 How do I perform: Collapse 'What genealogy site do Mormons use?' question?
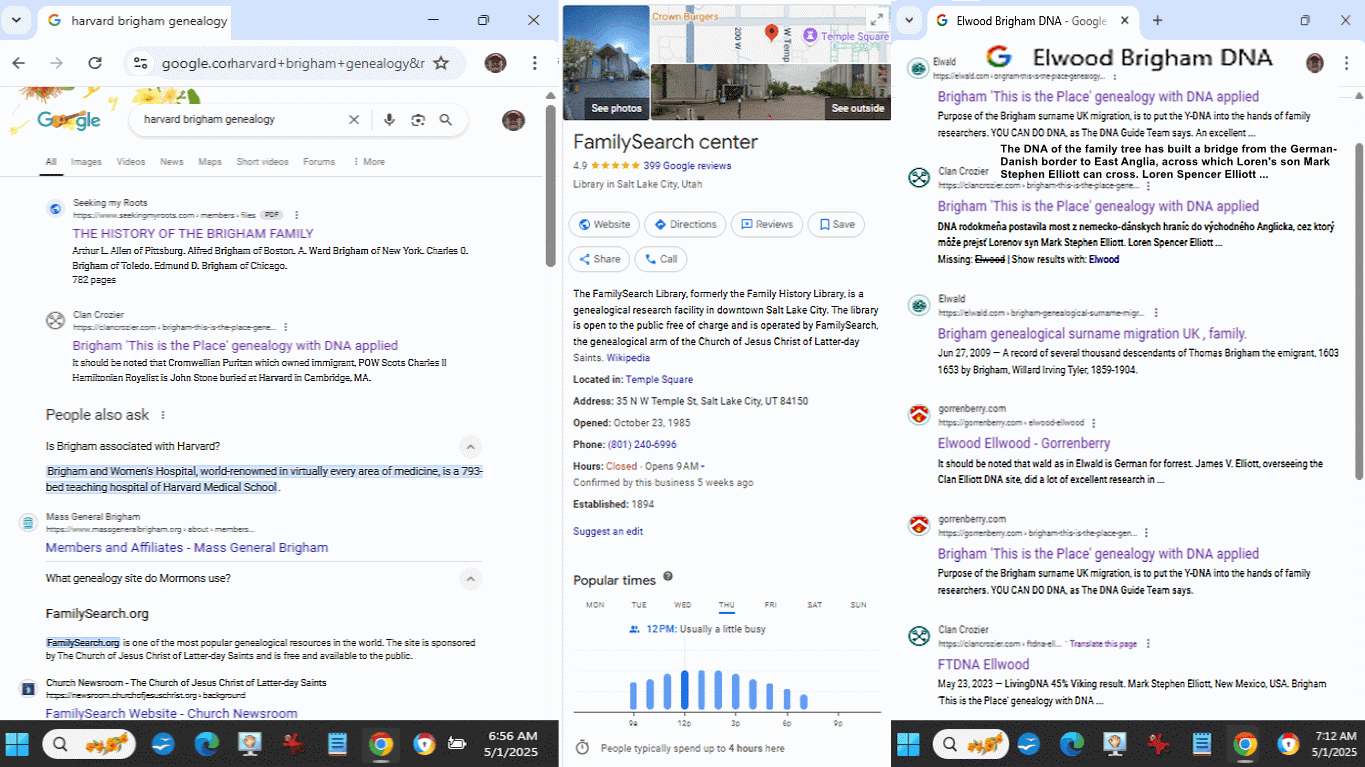coord(470,578)
